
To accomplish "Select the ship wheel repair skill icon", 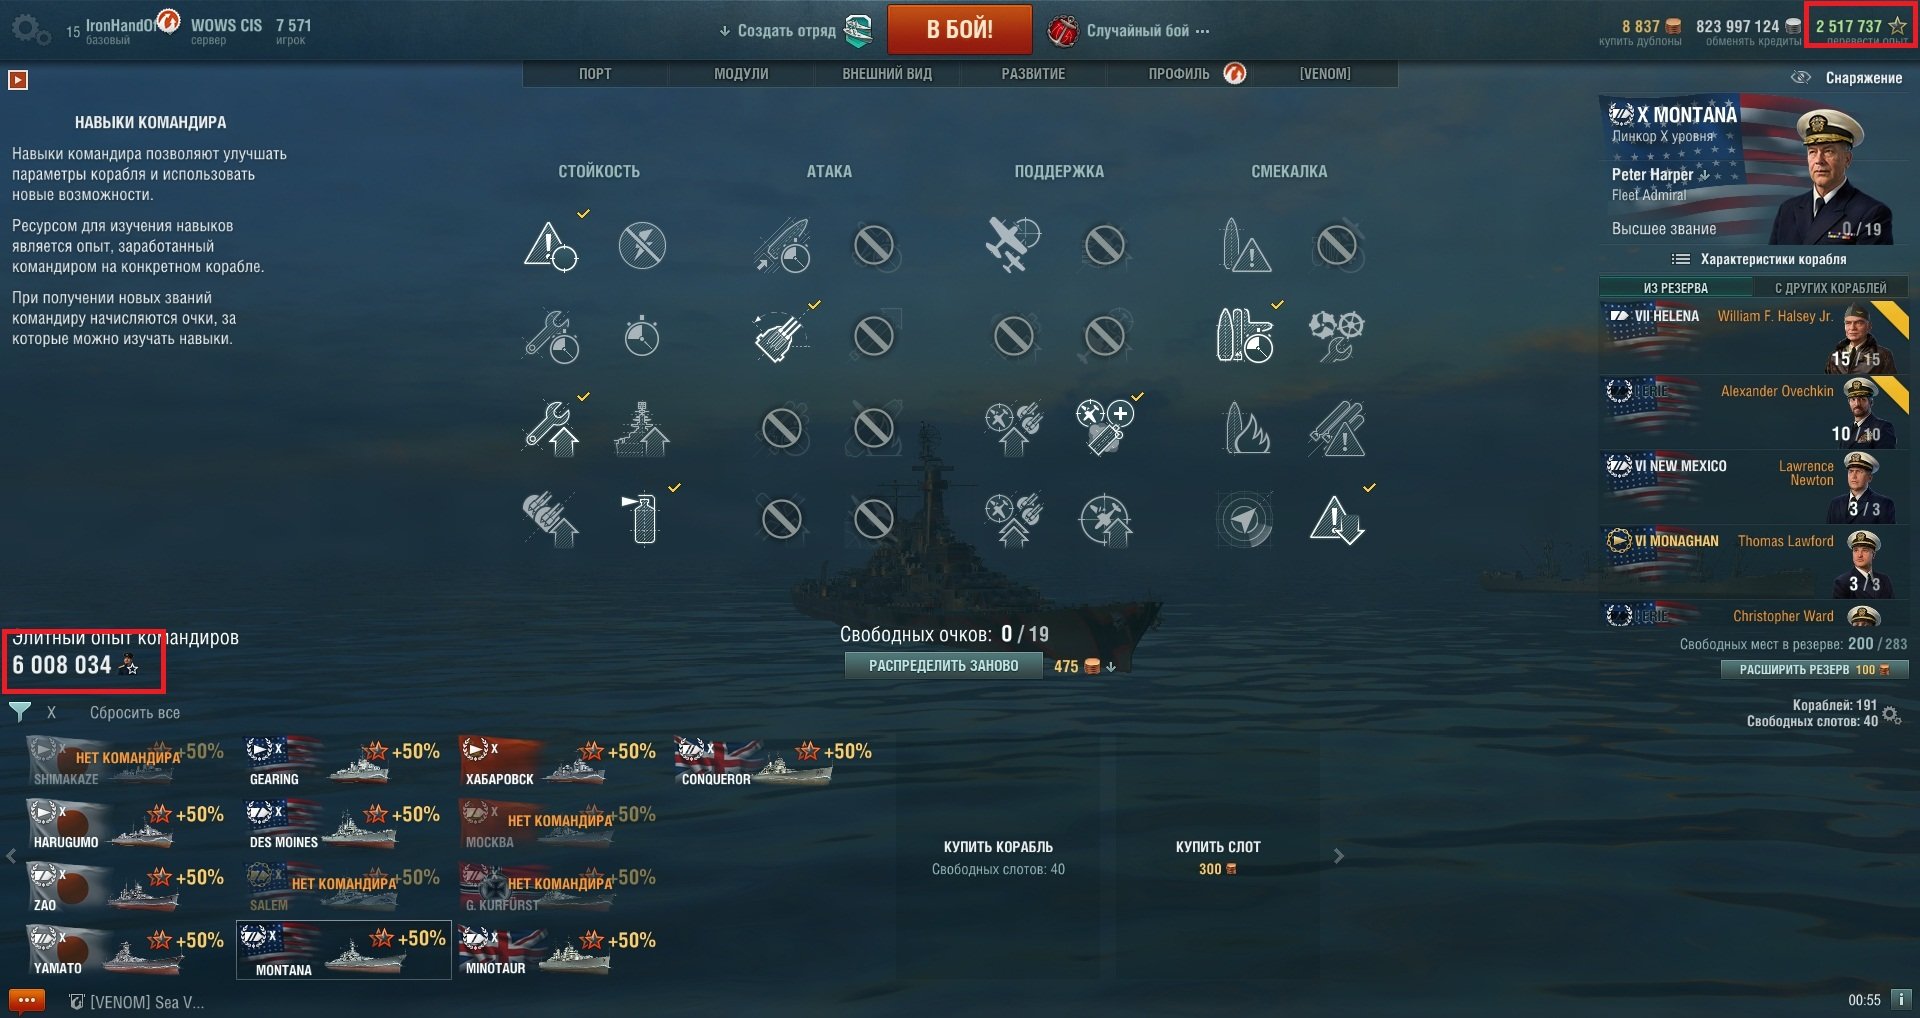I will (1337, 336).
